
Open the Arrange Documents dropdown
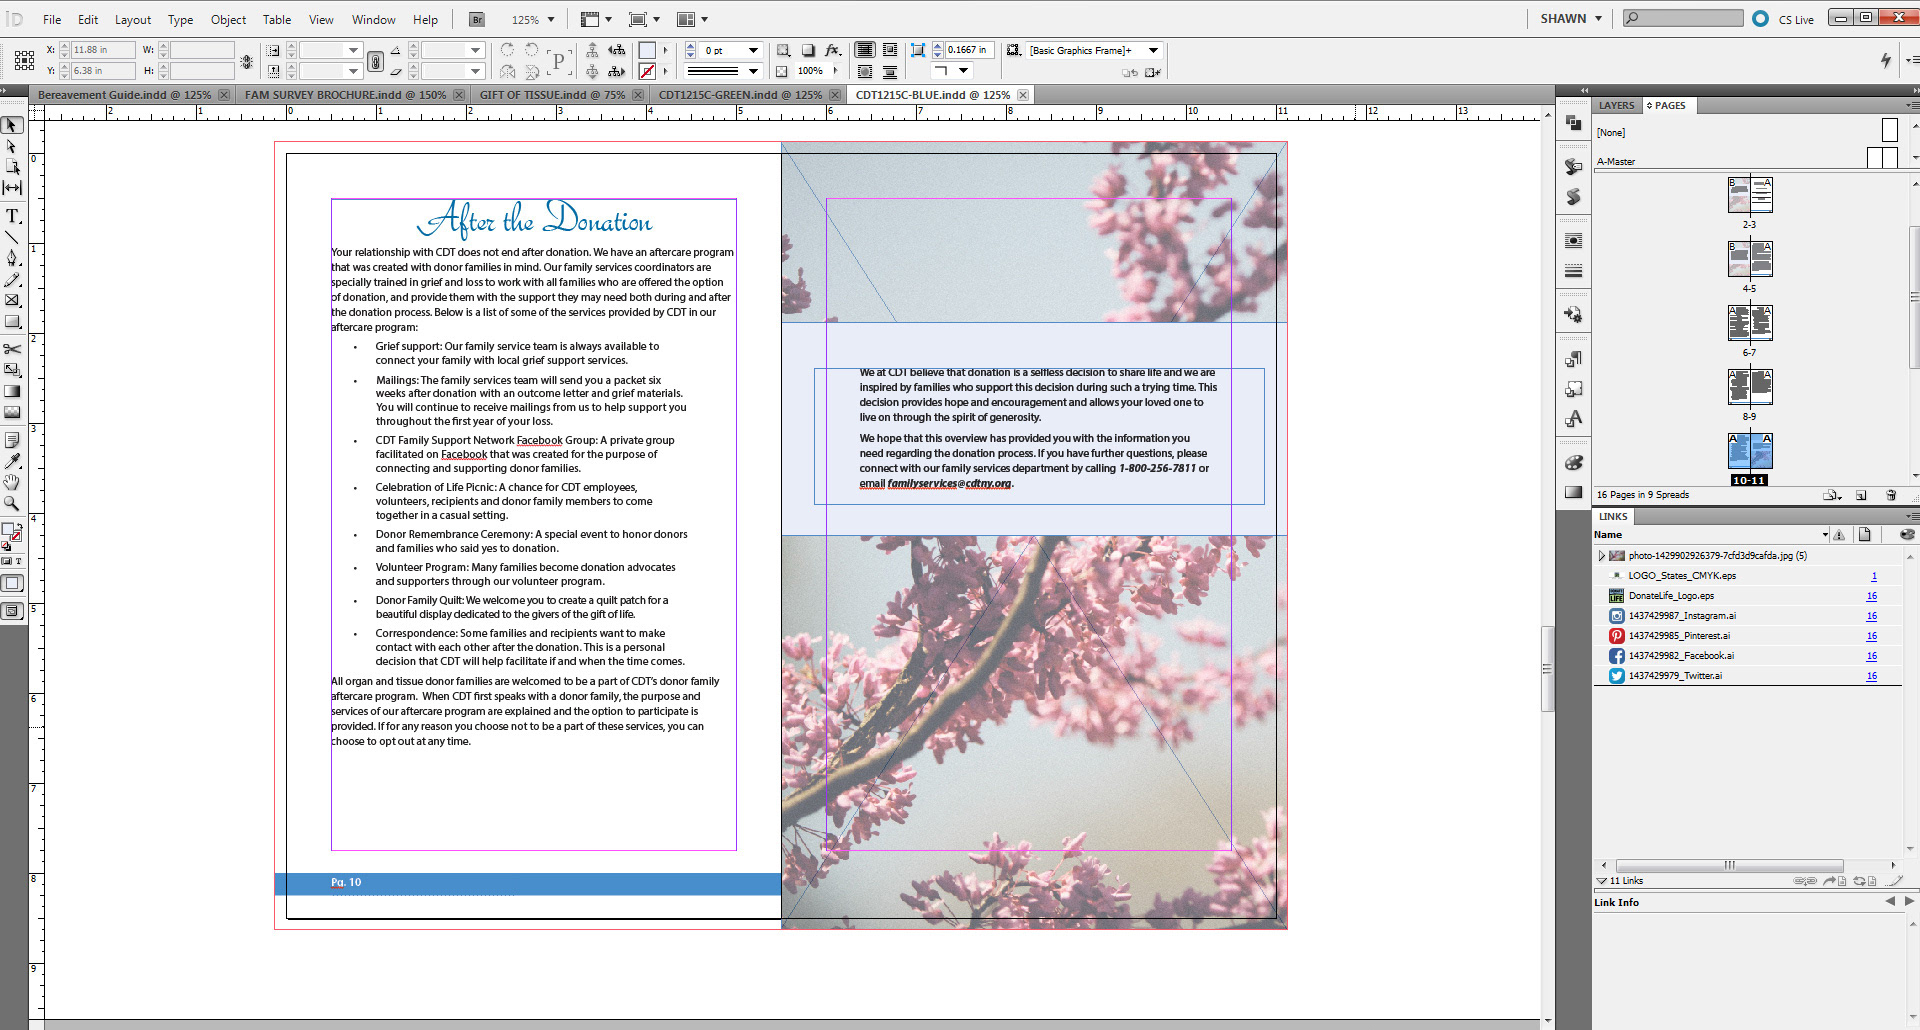click(x=692, y=19)
